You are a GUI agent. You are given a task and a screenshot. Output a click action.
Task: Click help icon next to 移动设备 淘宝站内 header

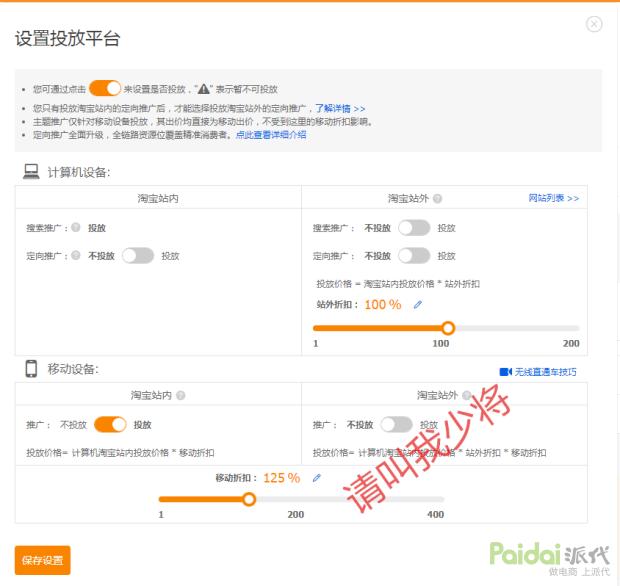[x=181, y=395]
